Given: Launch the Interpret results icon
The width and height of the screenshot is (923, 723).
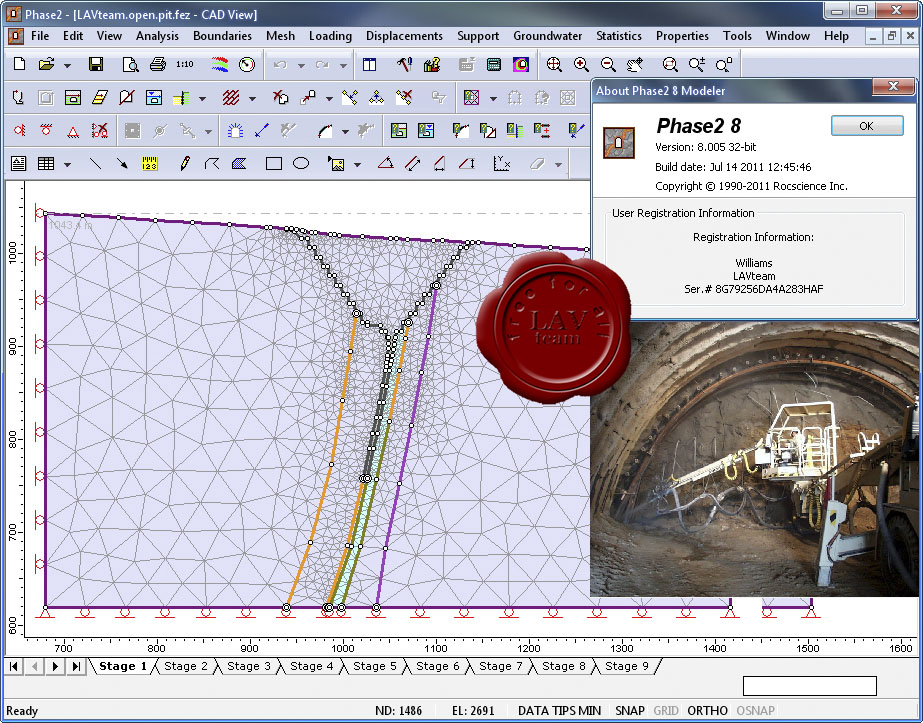Looking at the screenshot, I should [x=521, y=64].
